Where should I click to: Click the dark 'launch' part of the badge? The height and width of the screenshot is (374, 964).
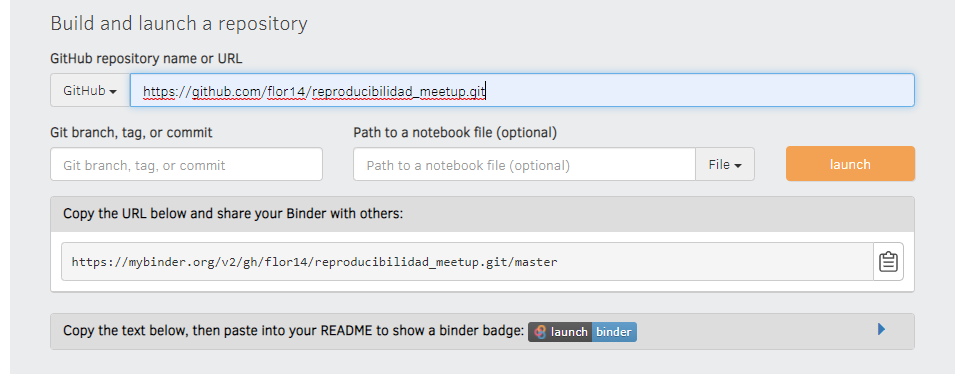(560, 332)
